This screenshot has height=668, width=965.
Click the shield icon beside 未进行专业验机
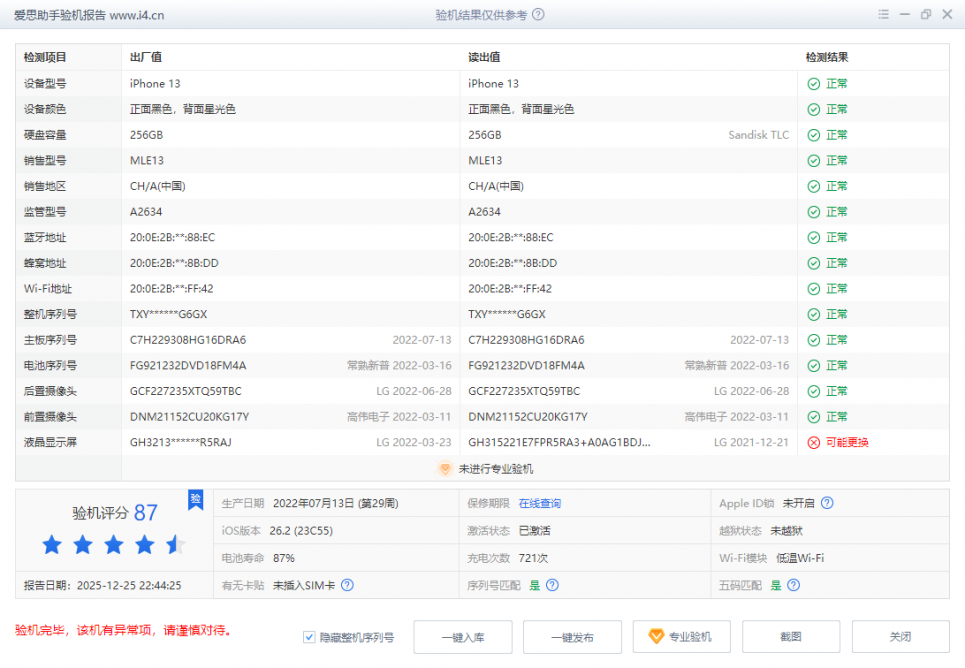446,468
